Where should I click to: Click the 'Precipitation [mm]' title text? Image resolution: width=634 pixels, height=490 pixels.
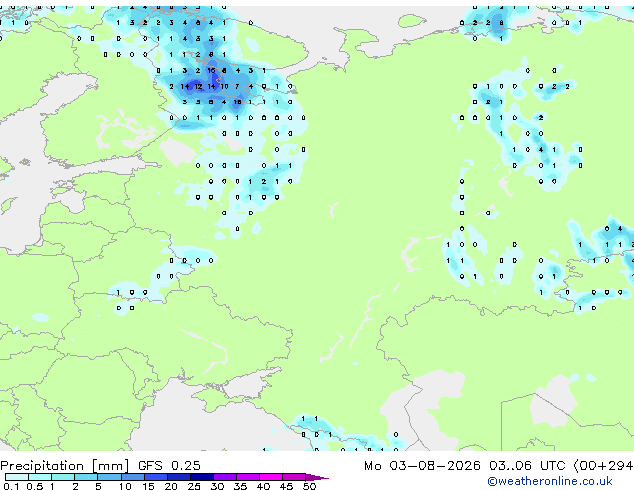click(x=65, y=466)
